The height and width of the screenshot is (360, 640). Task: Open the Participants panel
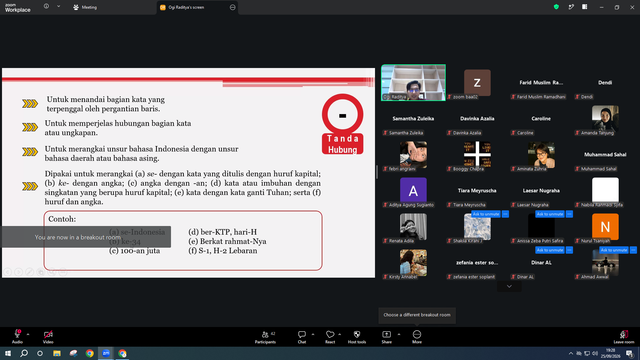tap(266, 337)
